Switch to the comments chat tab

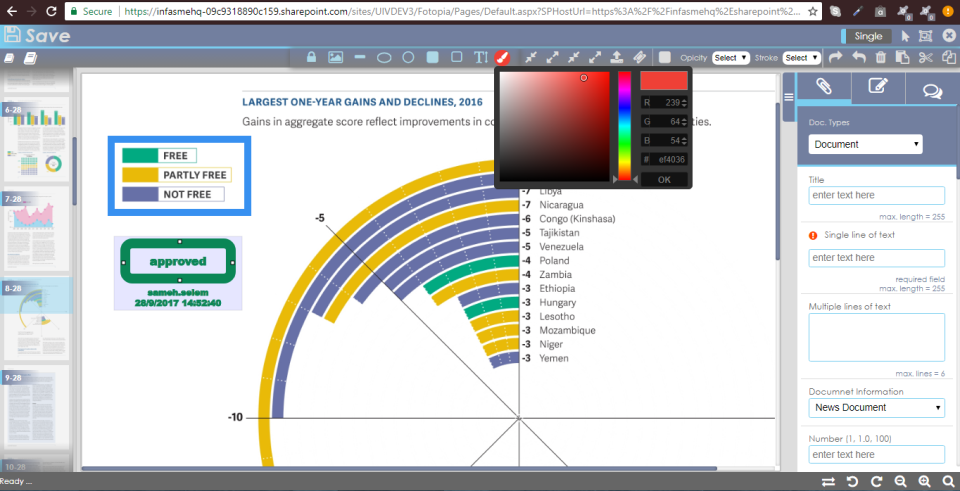point(932,90)
